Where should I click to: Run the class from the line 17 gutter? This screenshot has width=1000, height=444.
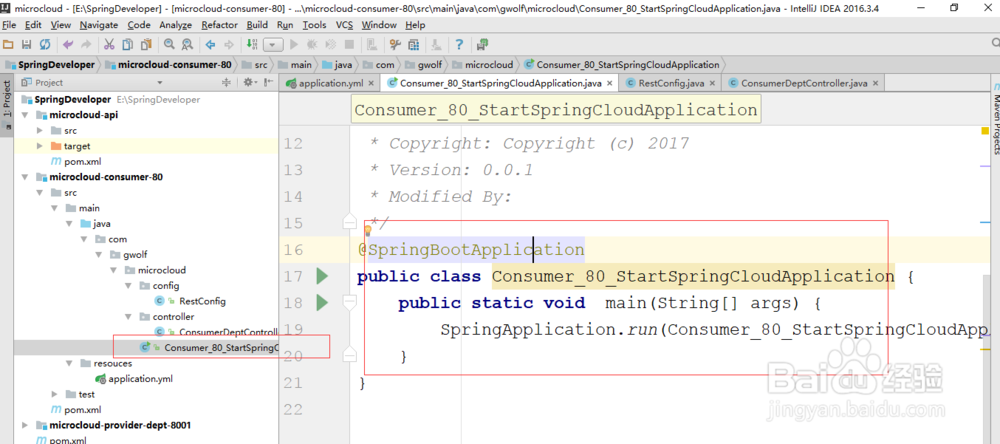(322, 276)
